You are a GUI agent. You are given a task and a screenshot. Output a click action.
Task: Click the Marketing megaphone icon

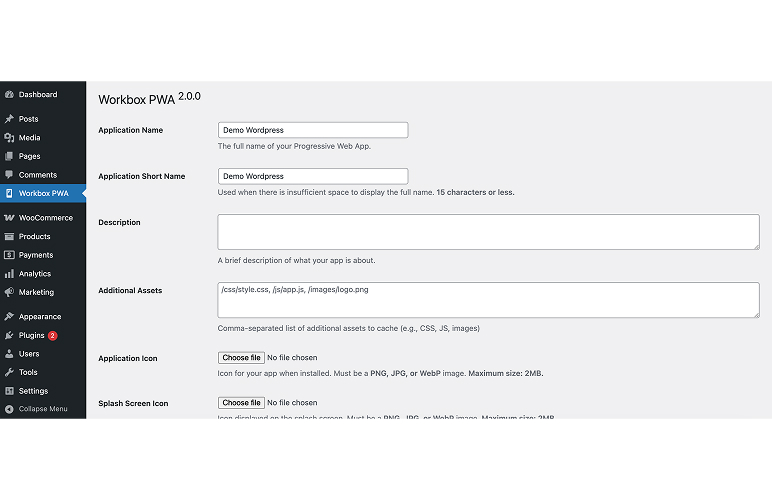[x=9, y=292]
